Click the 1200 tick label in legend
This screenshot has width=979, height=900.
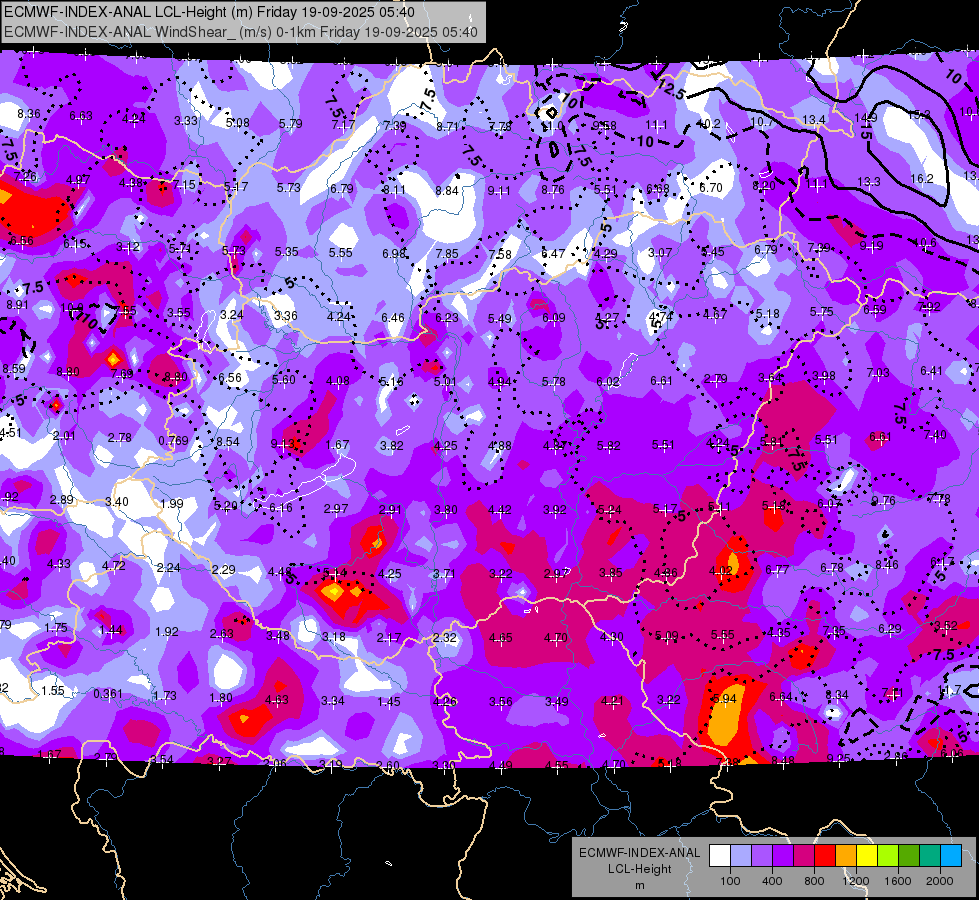[855, 881]
